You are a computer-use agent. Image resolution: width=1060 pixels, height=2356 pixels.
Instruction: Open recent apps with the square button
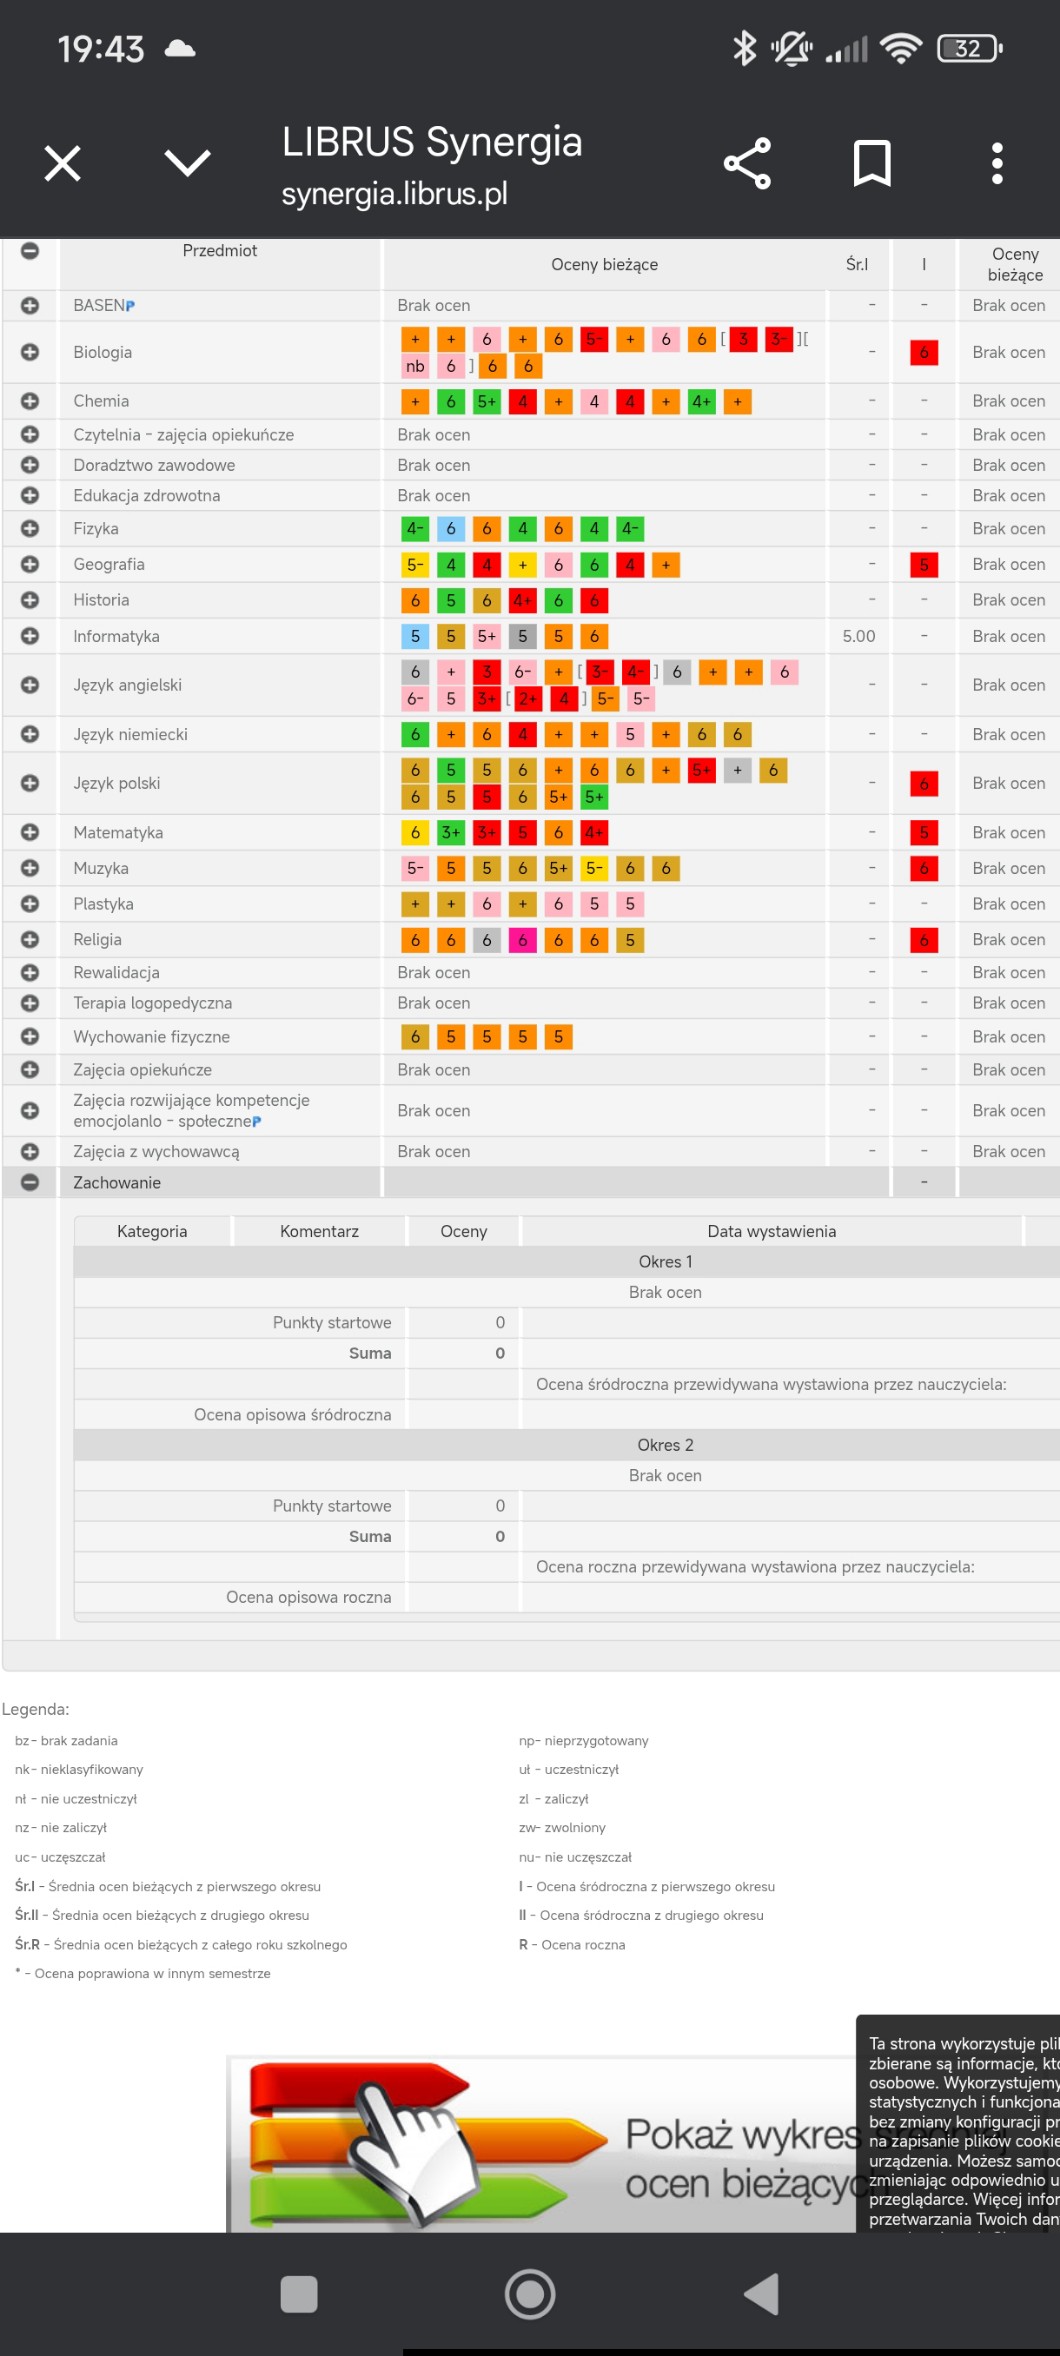[299, 2293]
